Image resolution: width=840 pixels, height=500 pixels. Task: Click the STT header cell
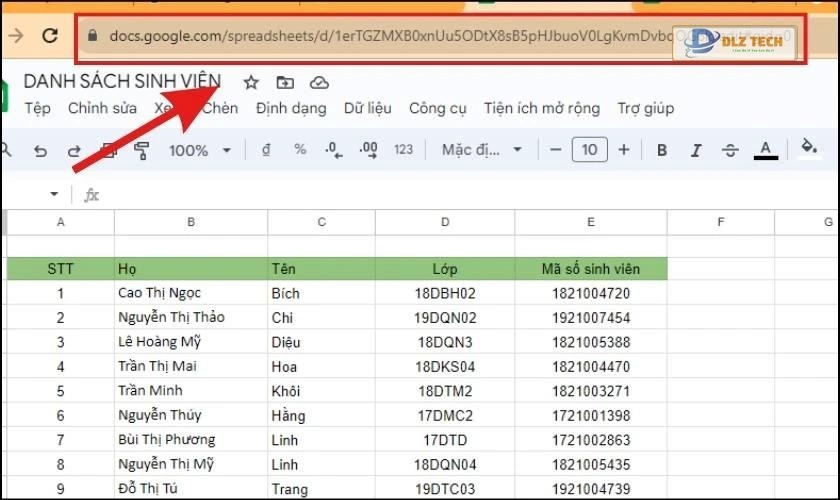[61, 268]
